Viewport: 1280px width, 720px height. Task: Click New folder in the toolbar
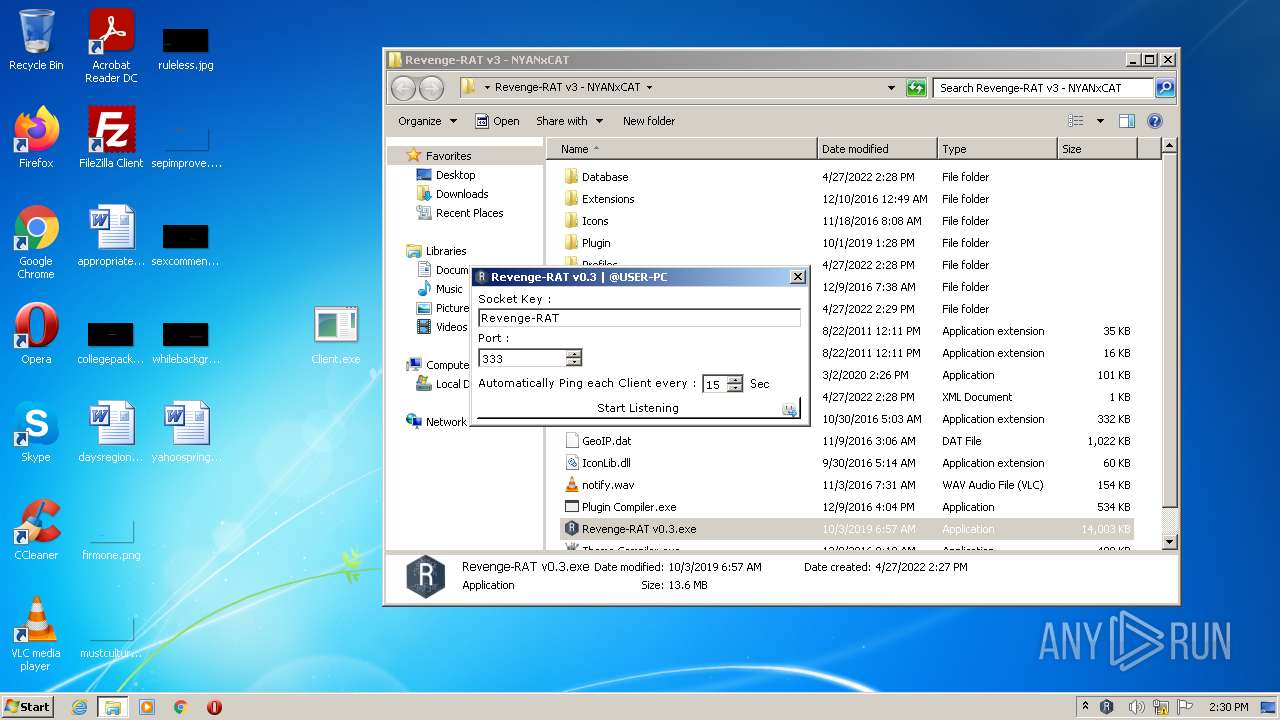click(x=648, y=121)
